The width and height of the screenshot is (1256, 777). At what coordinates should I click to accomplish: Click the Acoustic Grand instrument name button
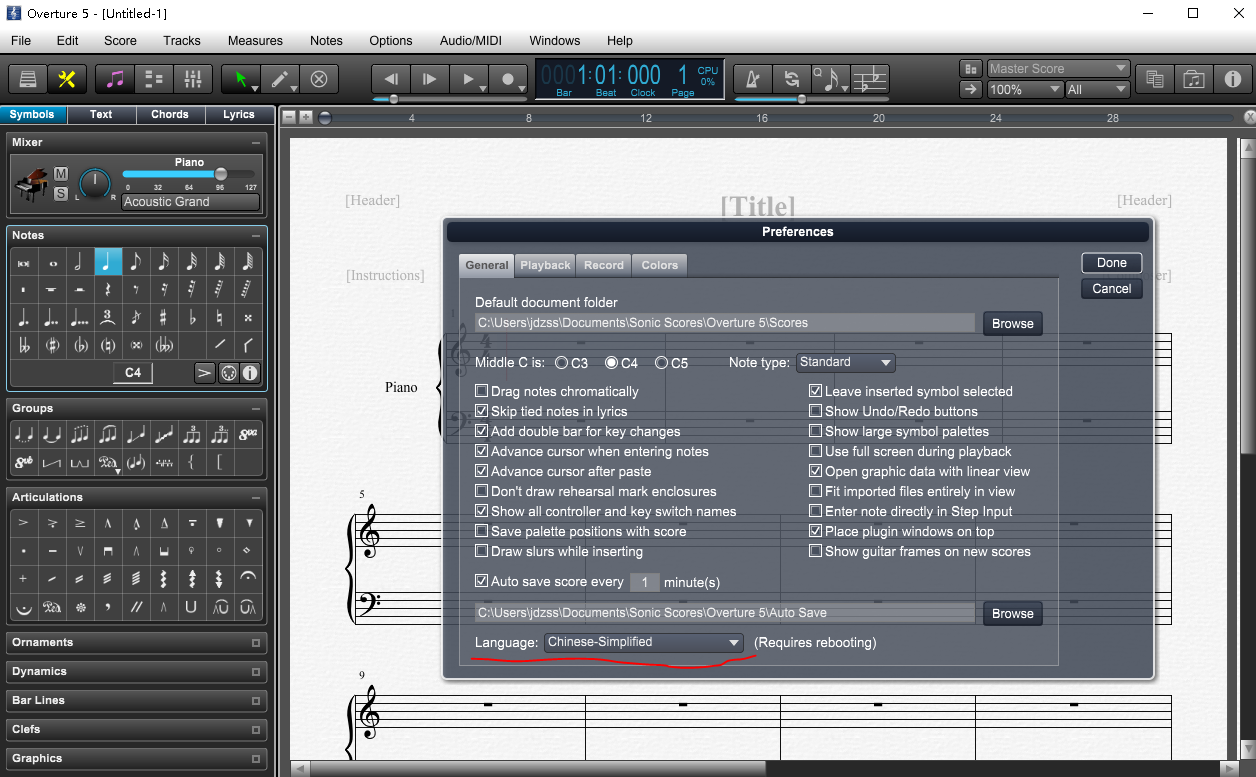(x=190, y=202)
